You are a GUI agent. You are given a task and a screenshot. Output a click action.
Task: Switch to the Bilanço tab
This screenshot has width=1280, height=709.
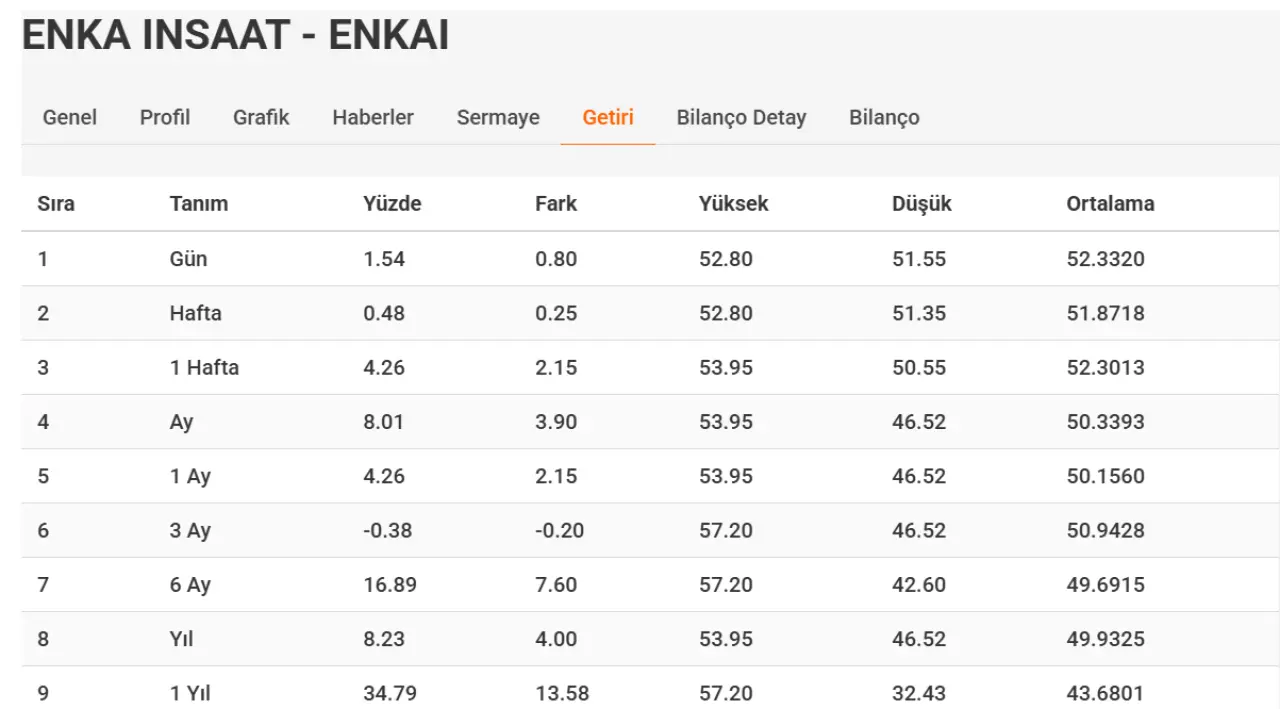[884, 117]
